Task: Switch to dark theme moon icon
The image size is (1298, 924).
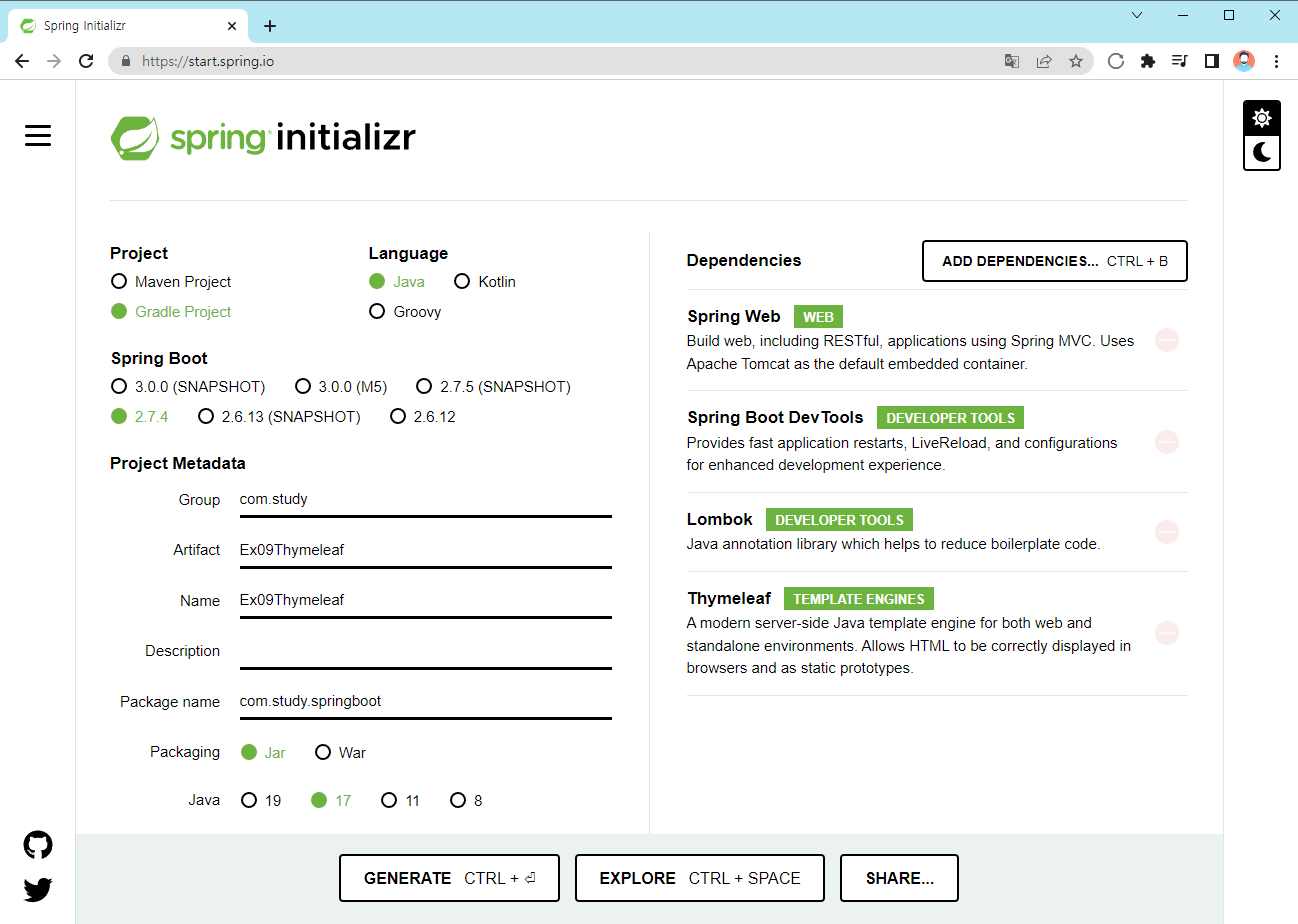Action: pyautogui.click(x=1262, y=152)
